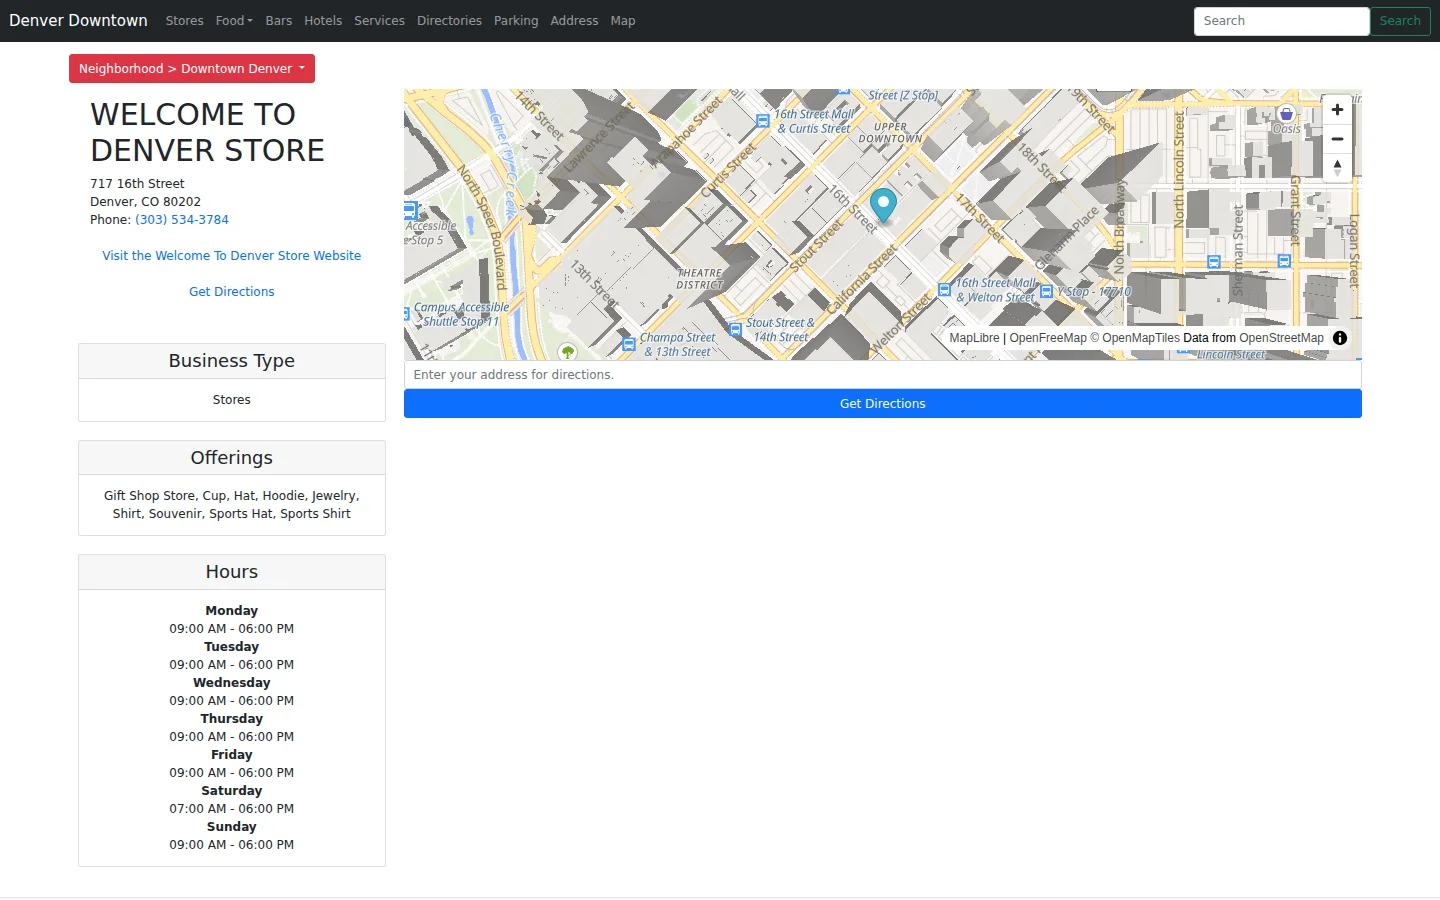This screenshot has width=1440, height=900.
Task: Open Address navigation item
Action: (x=574, y=21)
